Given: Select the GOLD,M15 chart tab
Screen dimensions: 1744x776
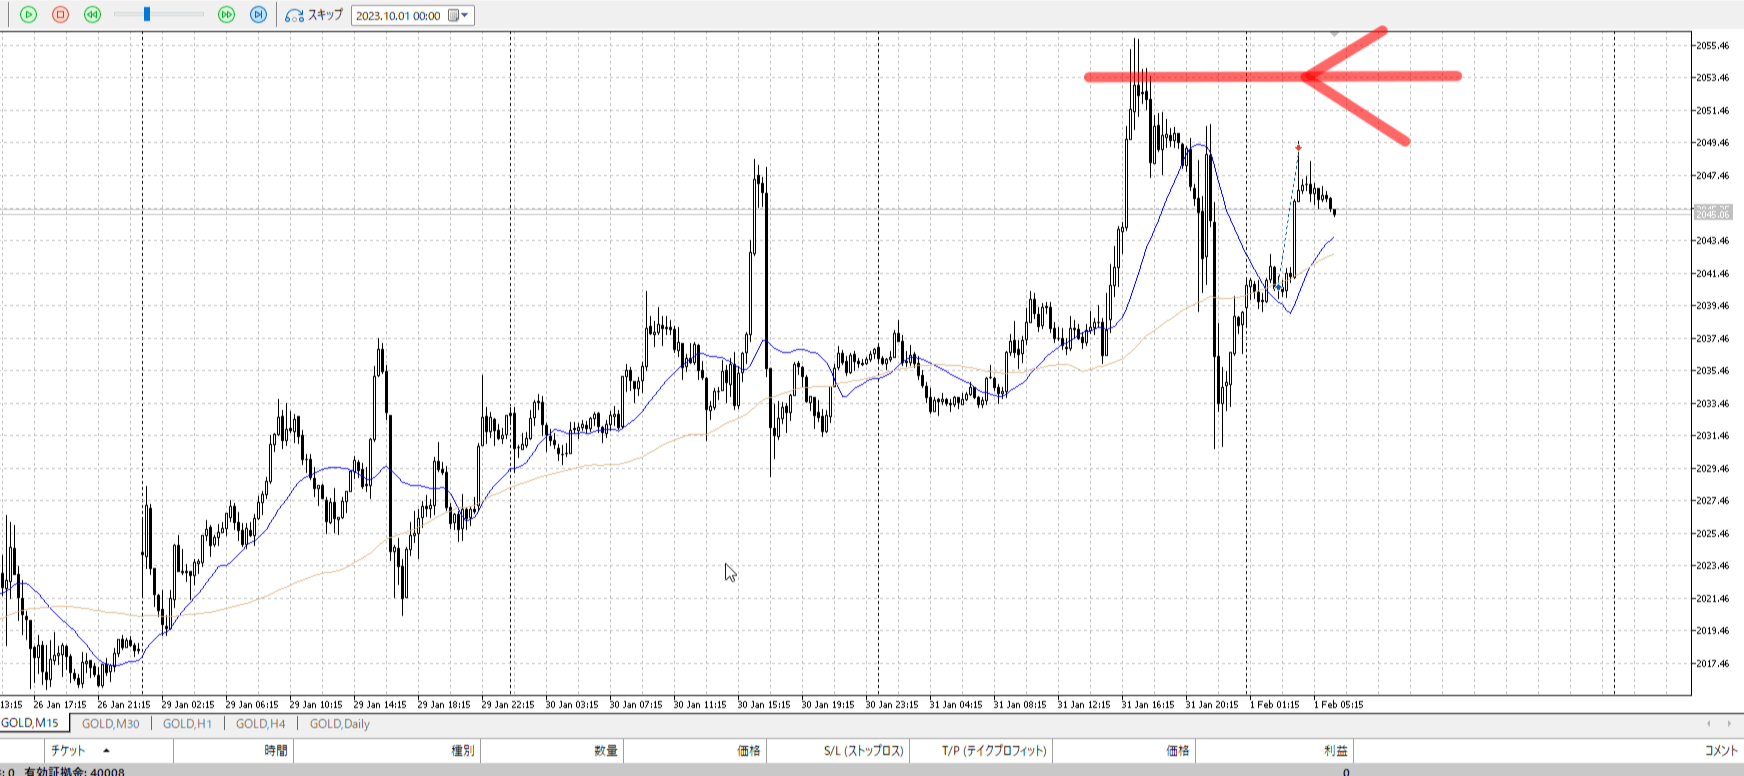Looking at the screenshot, I should [30, 723].
